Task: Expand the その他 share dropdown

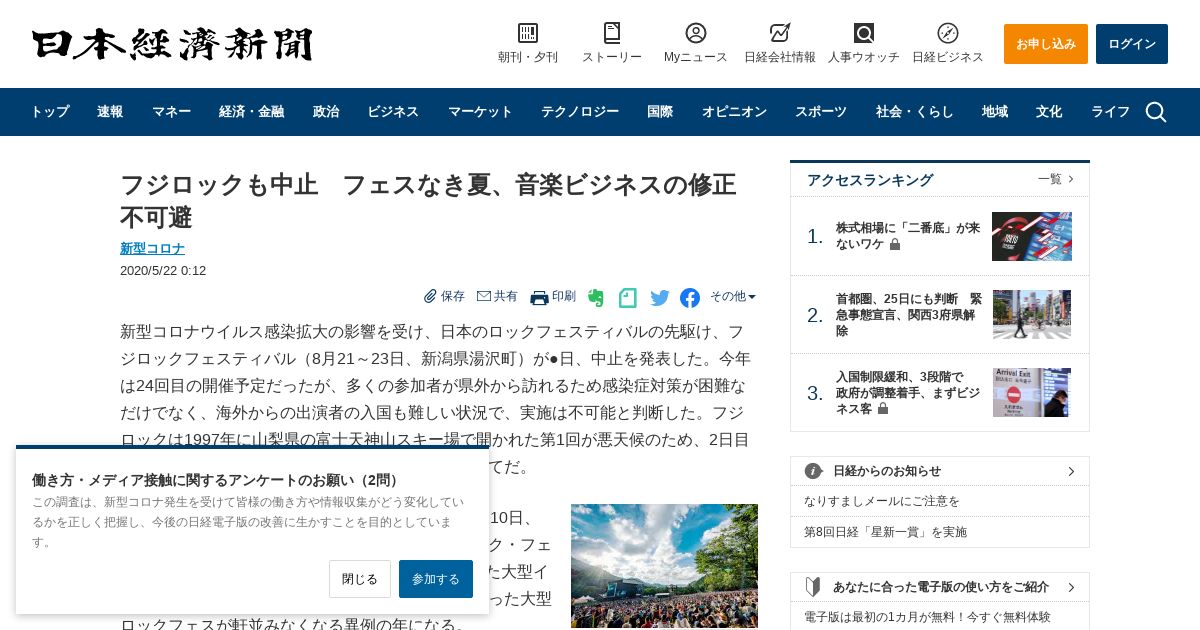Action: click(733, 296)
